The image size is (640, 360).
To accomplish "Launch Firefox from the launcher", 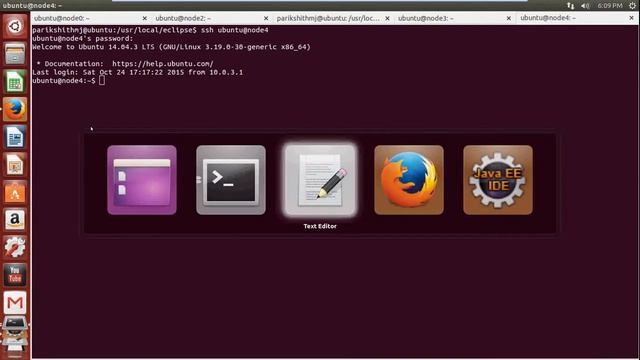I will tap(15, 109).
